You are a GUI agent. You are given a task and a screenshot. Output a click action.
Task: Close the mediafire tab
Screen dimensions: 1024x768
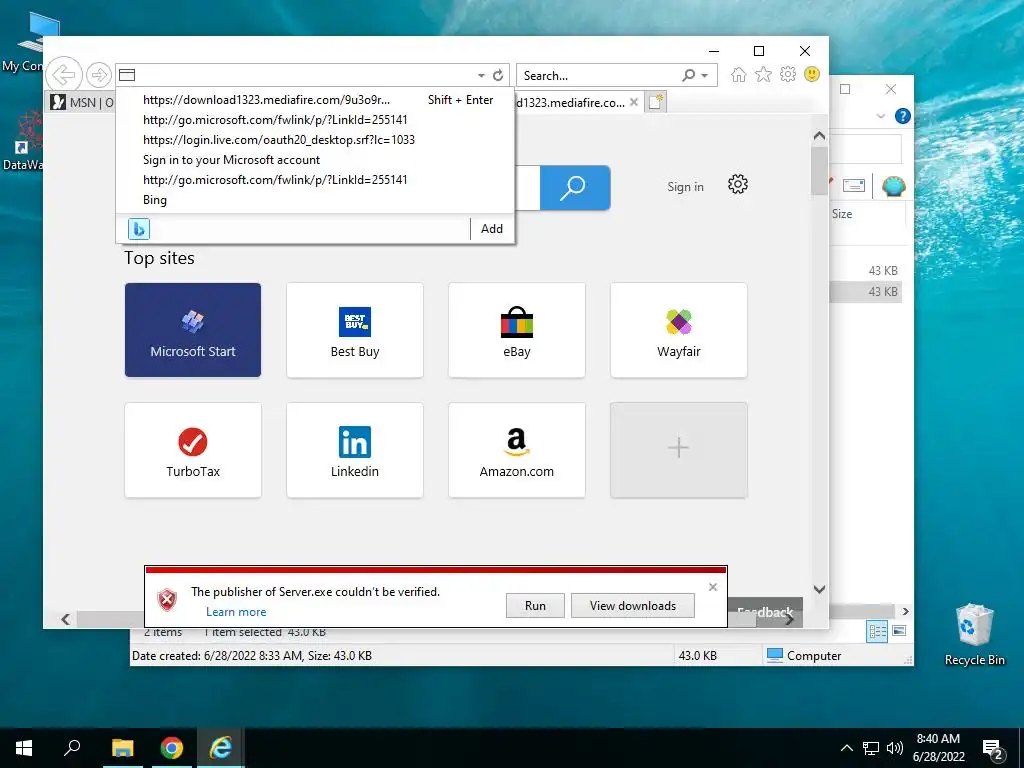[633, 102]
